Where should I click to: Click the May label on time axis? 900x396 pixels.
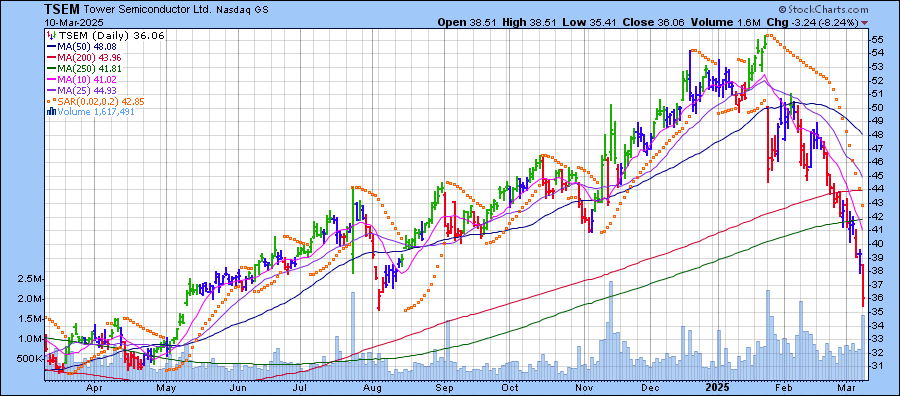pos(165,387)
